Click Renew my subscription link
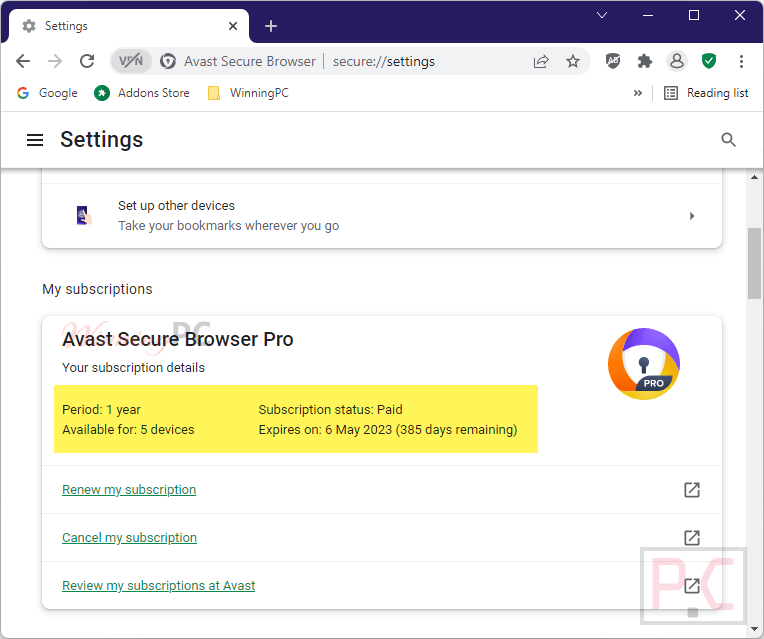764x639 pixels. [x=129, y=490]
